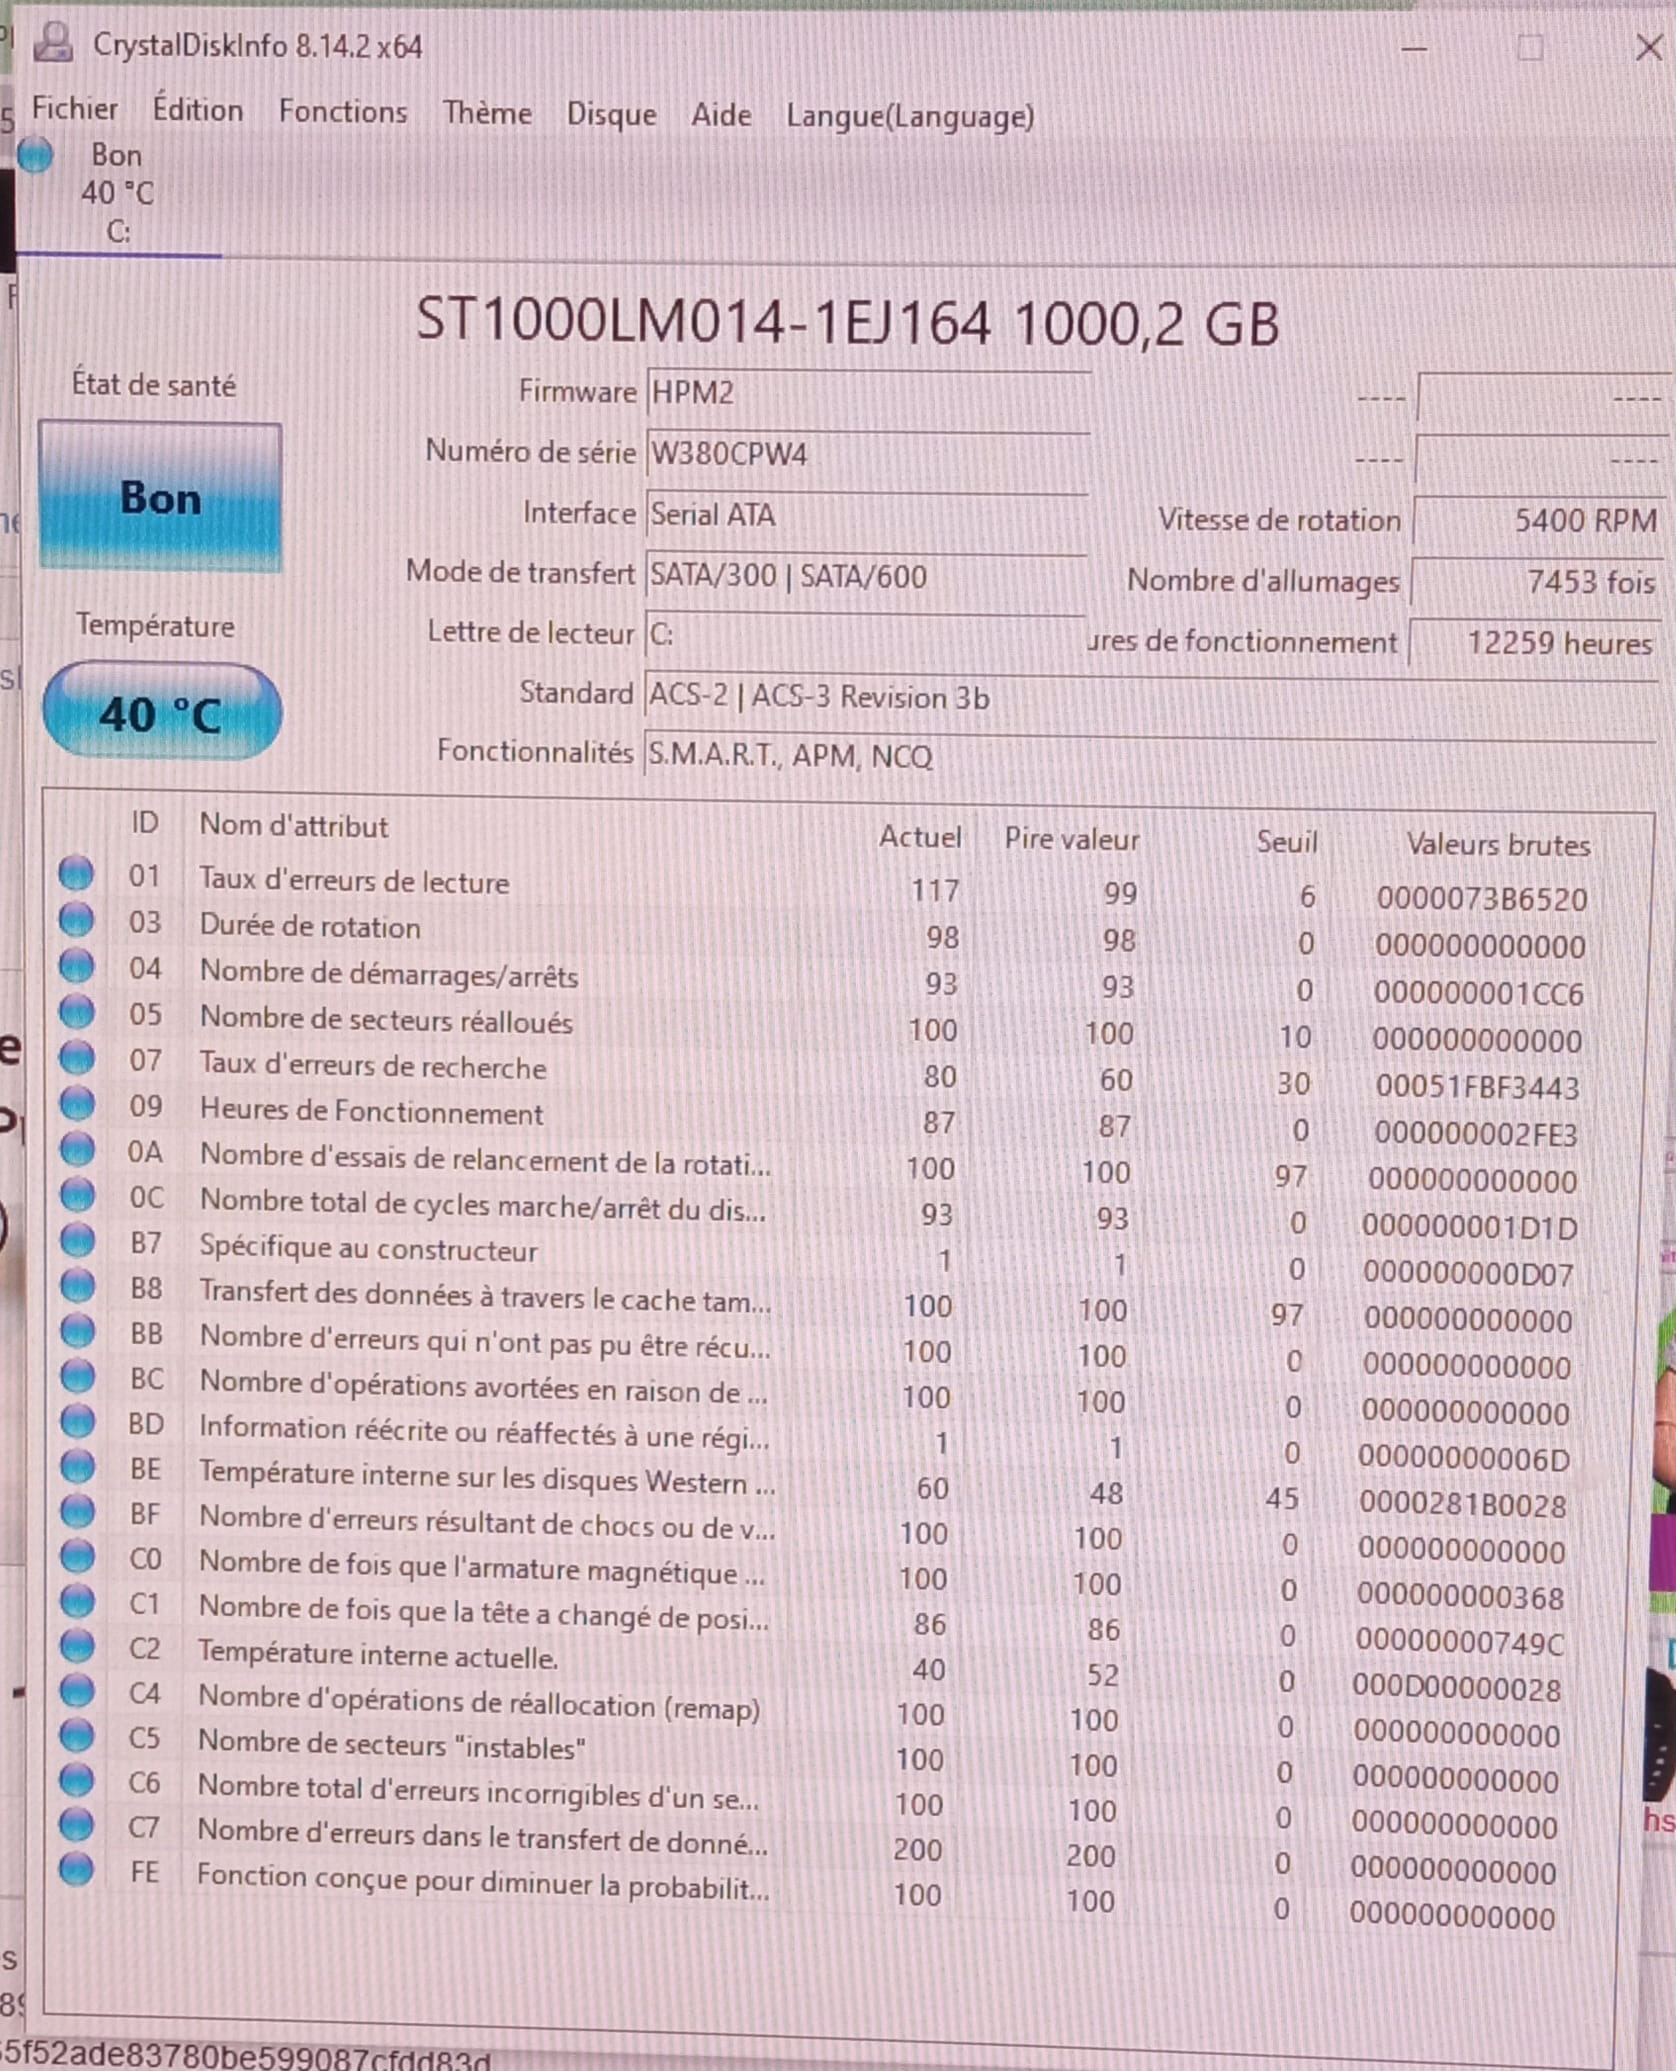The width and height of the screenshot is (1676, 2071).
Task: Open the Fonctions menu
Action: pos(343,112)
